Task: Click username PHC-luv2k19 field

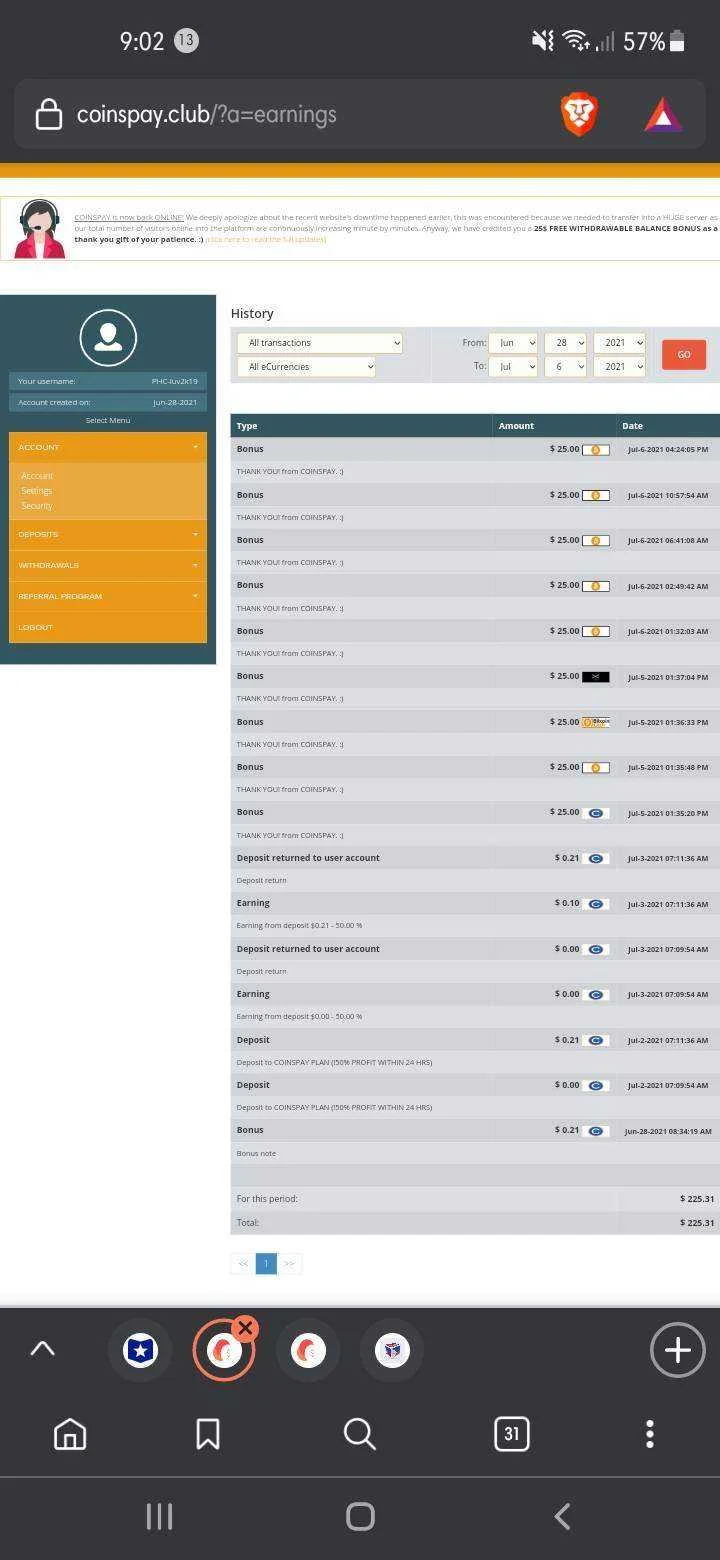Action: [x=108, y=381]
